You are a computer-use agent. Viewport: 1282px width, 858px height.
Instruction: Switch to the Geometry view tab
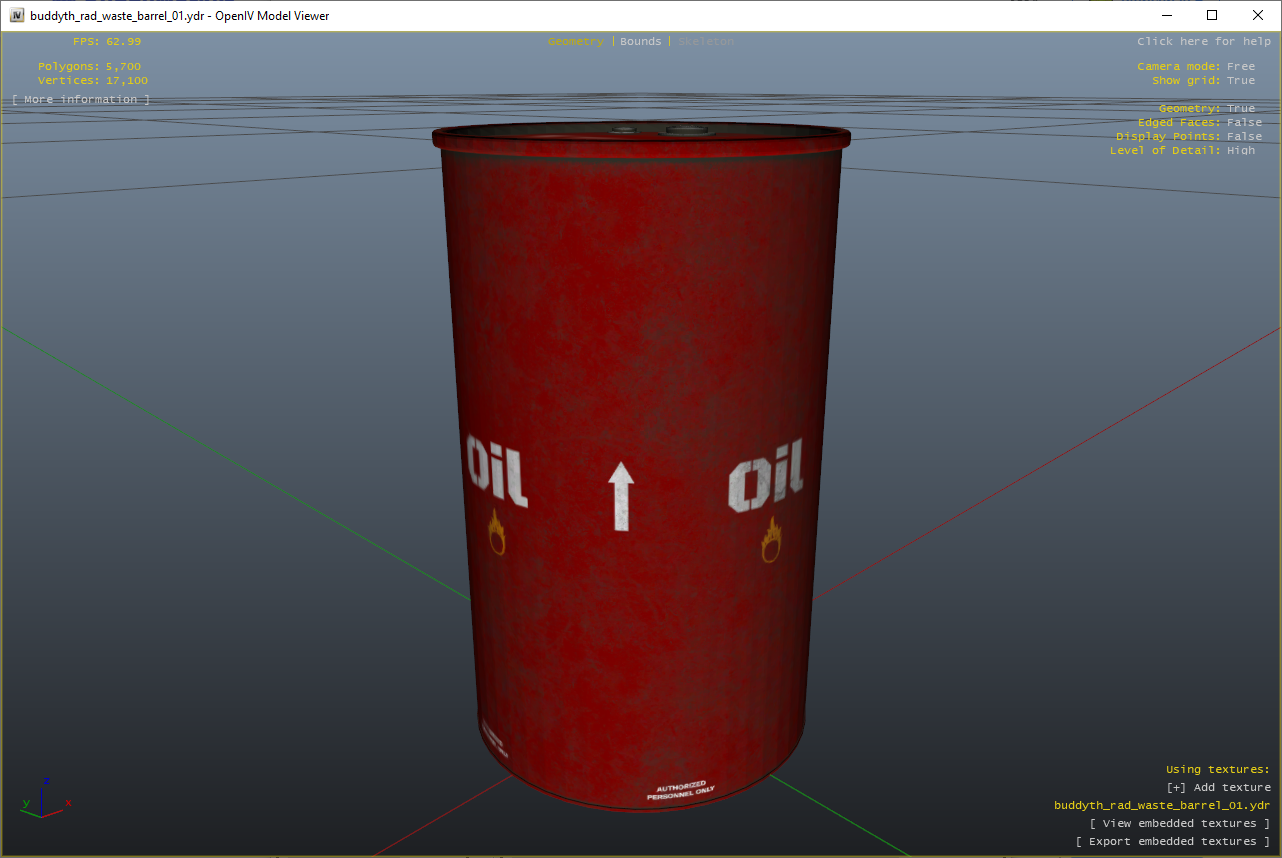[575, 42]
